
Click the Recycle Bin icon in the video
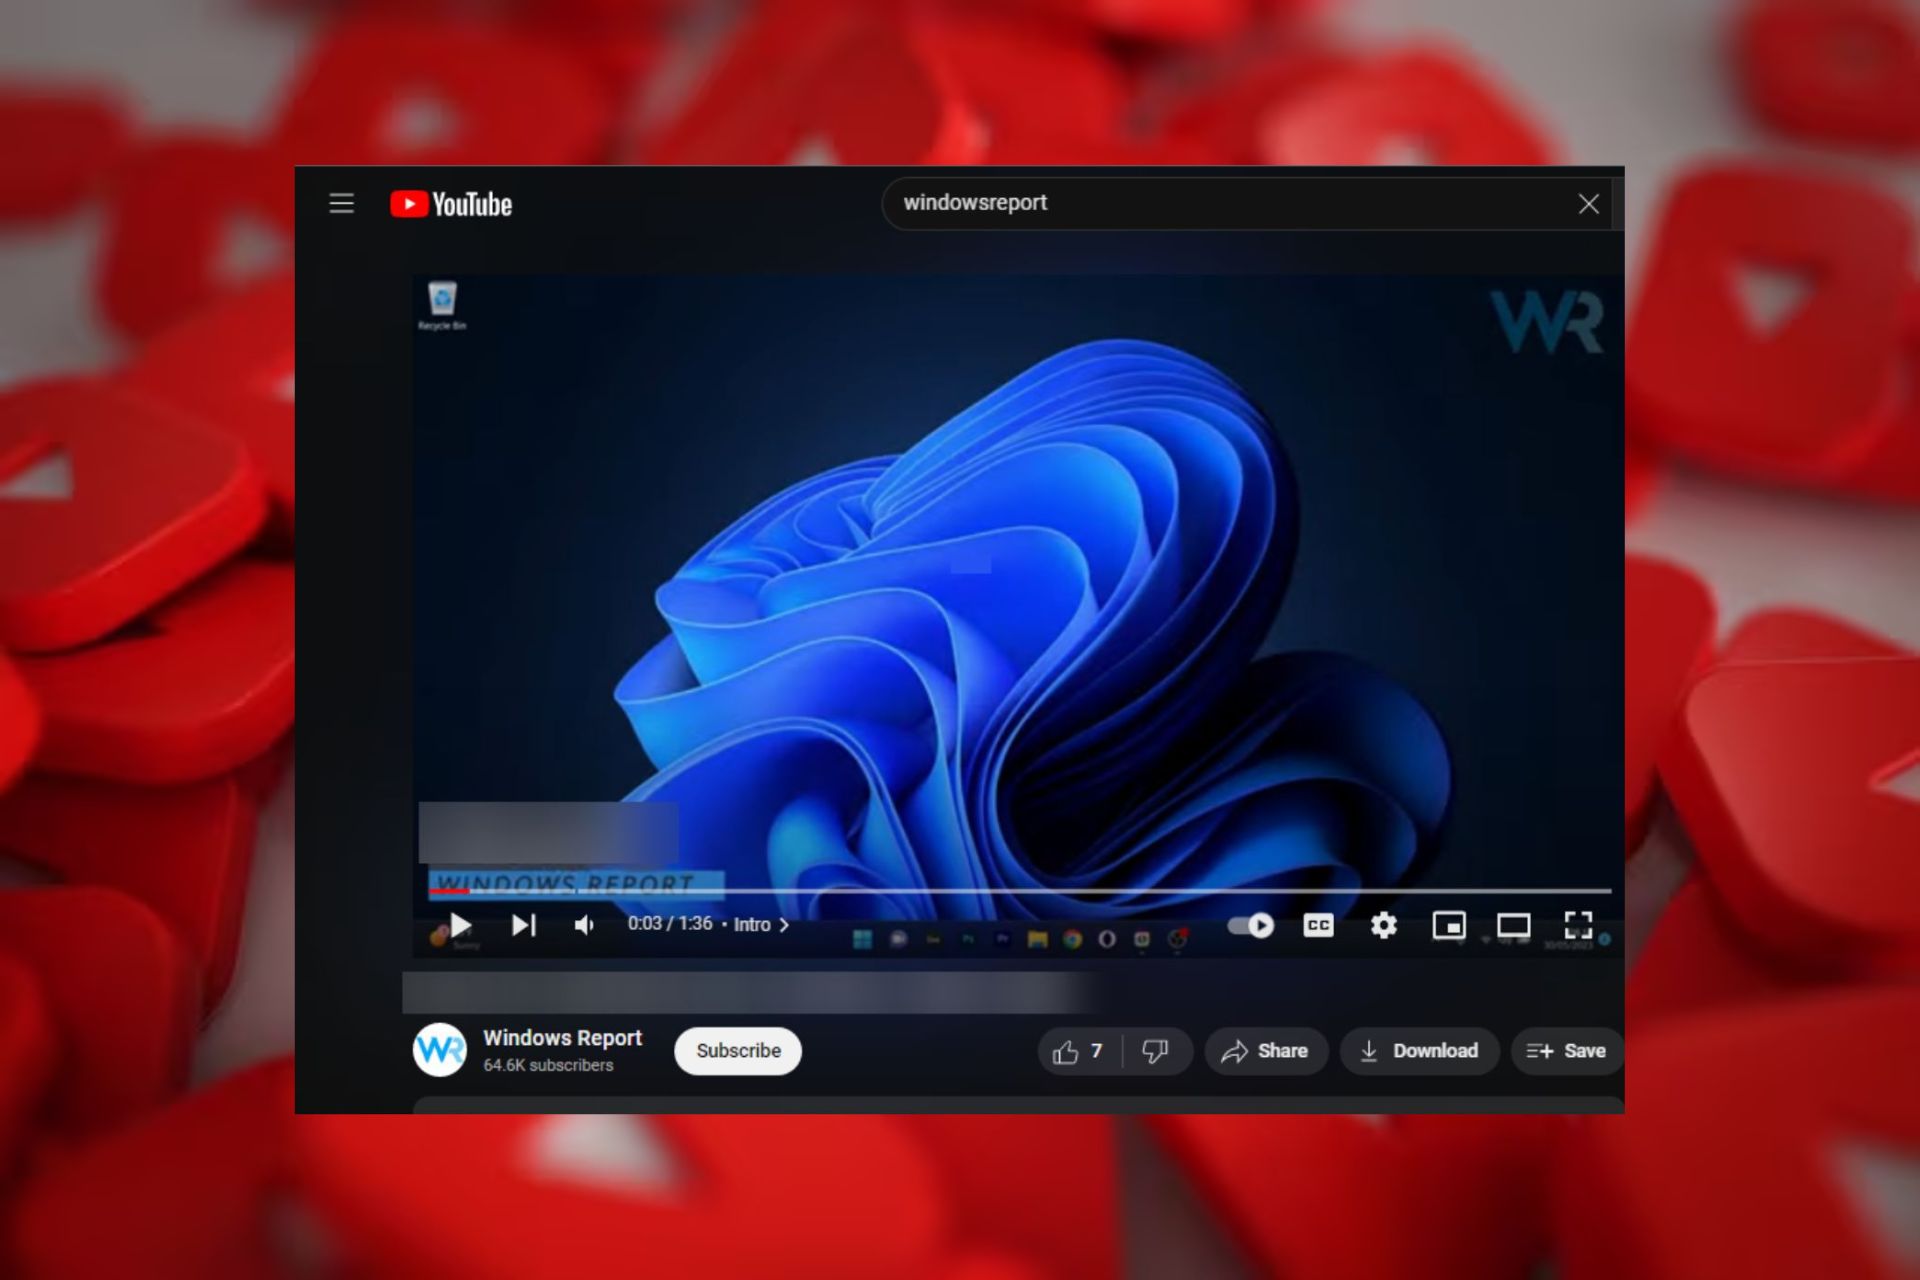point(442,305)
